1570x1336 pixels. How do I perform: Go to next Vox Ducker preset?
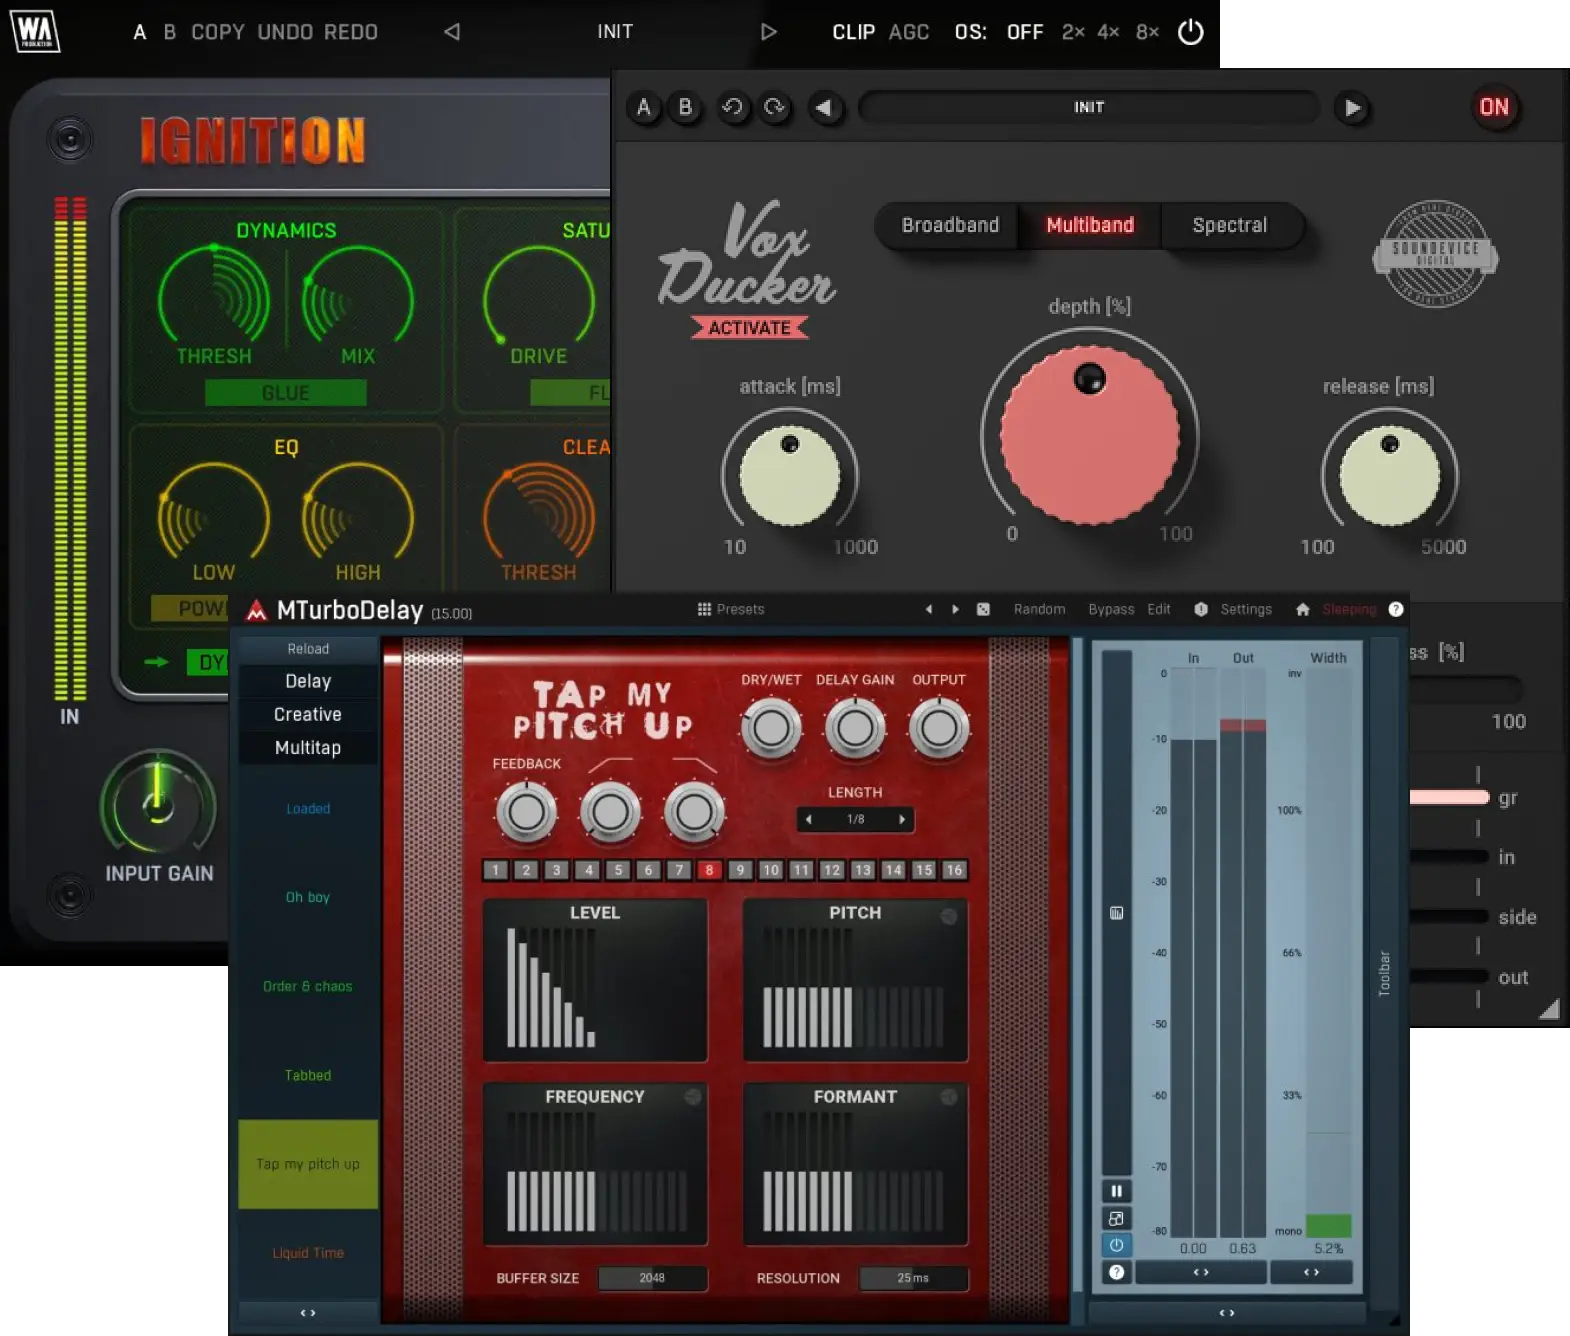click(1352, 108)
